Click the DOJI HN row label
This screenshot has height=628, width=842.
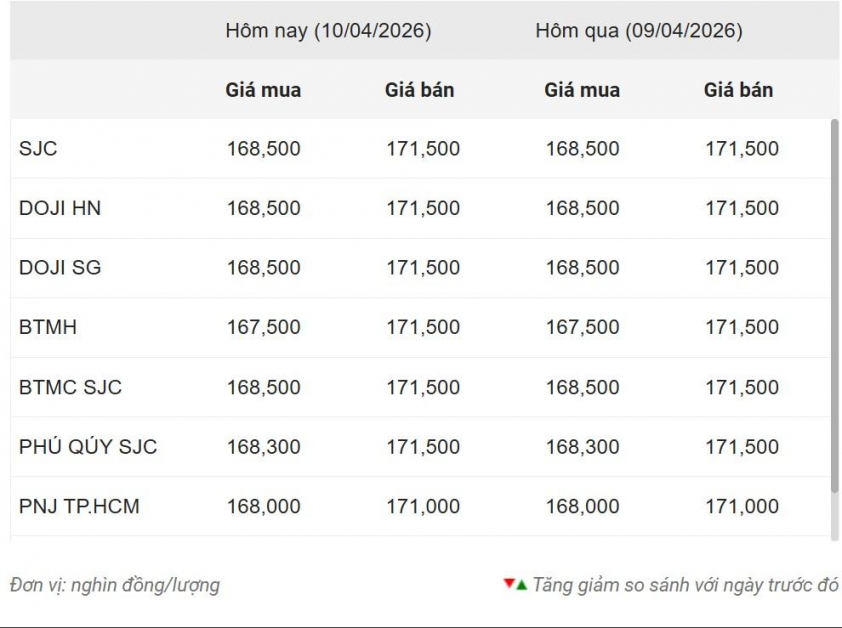point(60,208)
